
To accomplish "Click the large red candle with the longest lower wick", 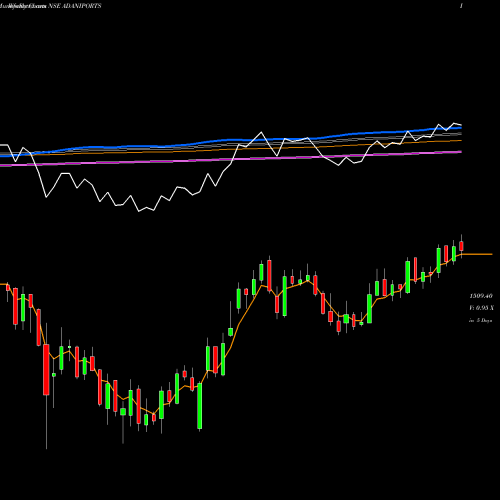I will [x=46, y=370].
